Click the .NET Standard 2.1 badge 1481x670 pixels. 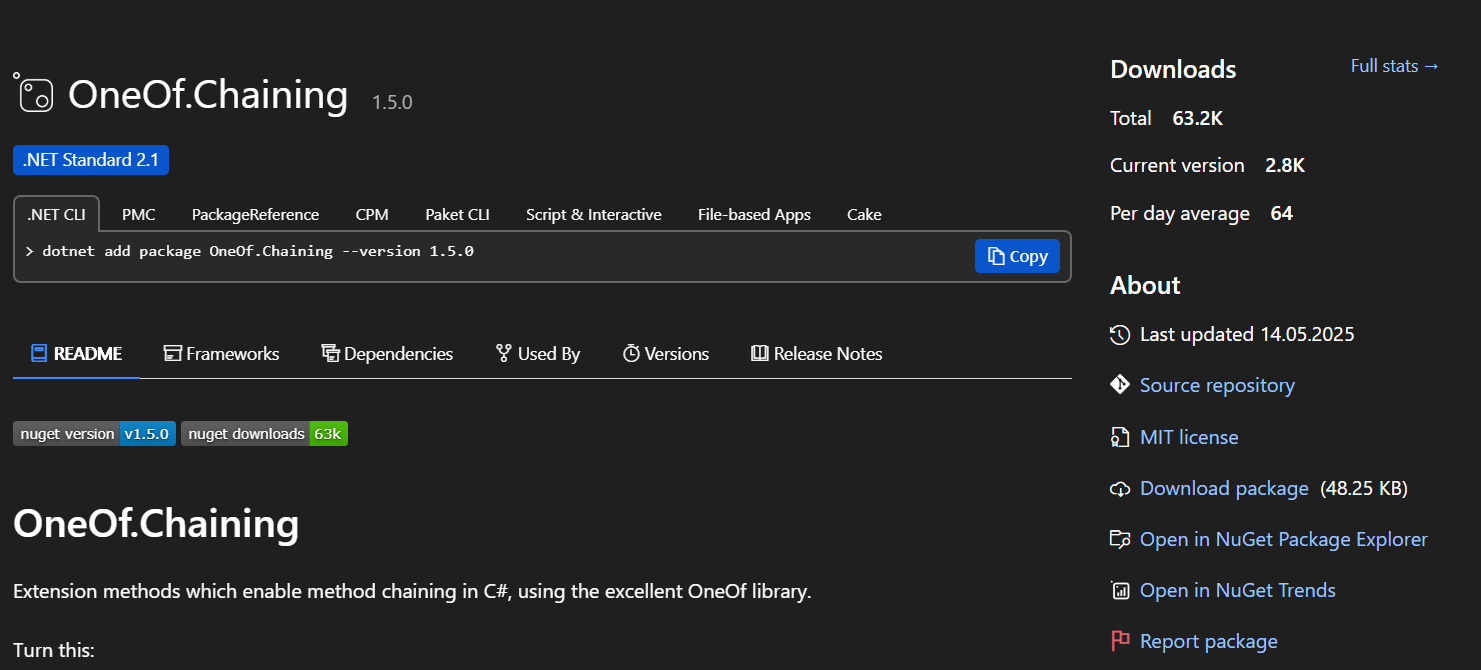click(x=91, y=160)
